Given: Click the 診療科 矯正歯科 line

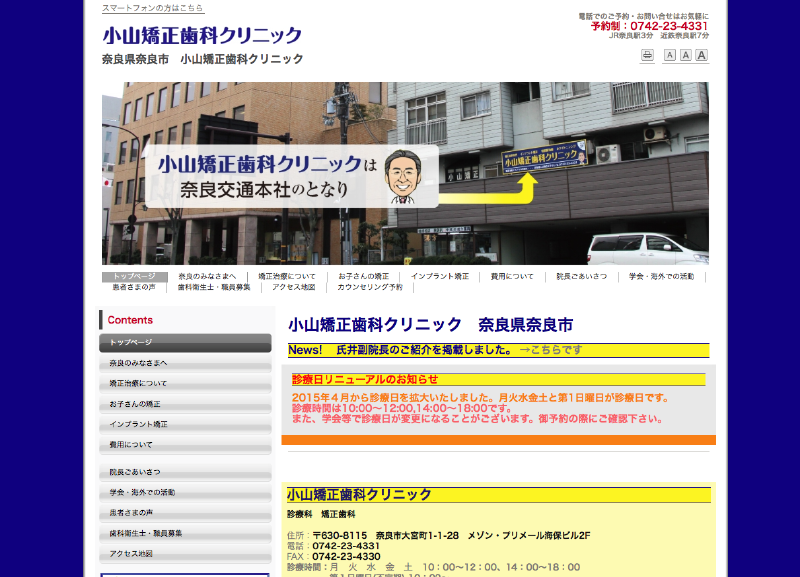Looking at the screenshot, I should click(x=321, y=514).
